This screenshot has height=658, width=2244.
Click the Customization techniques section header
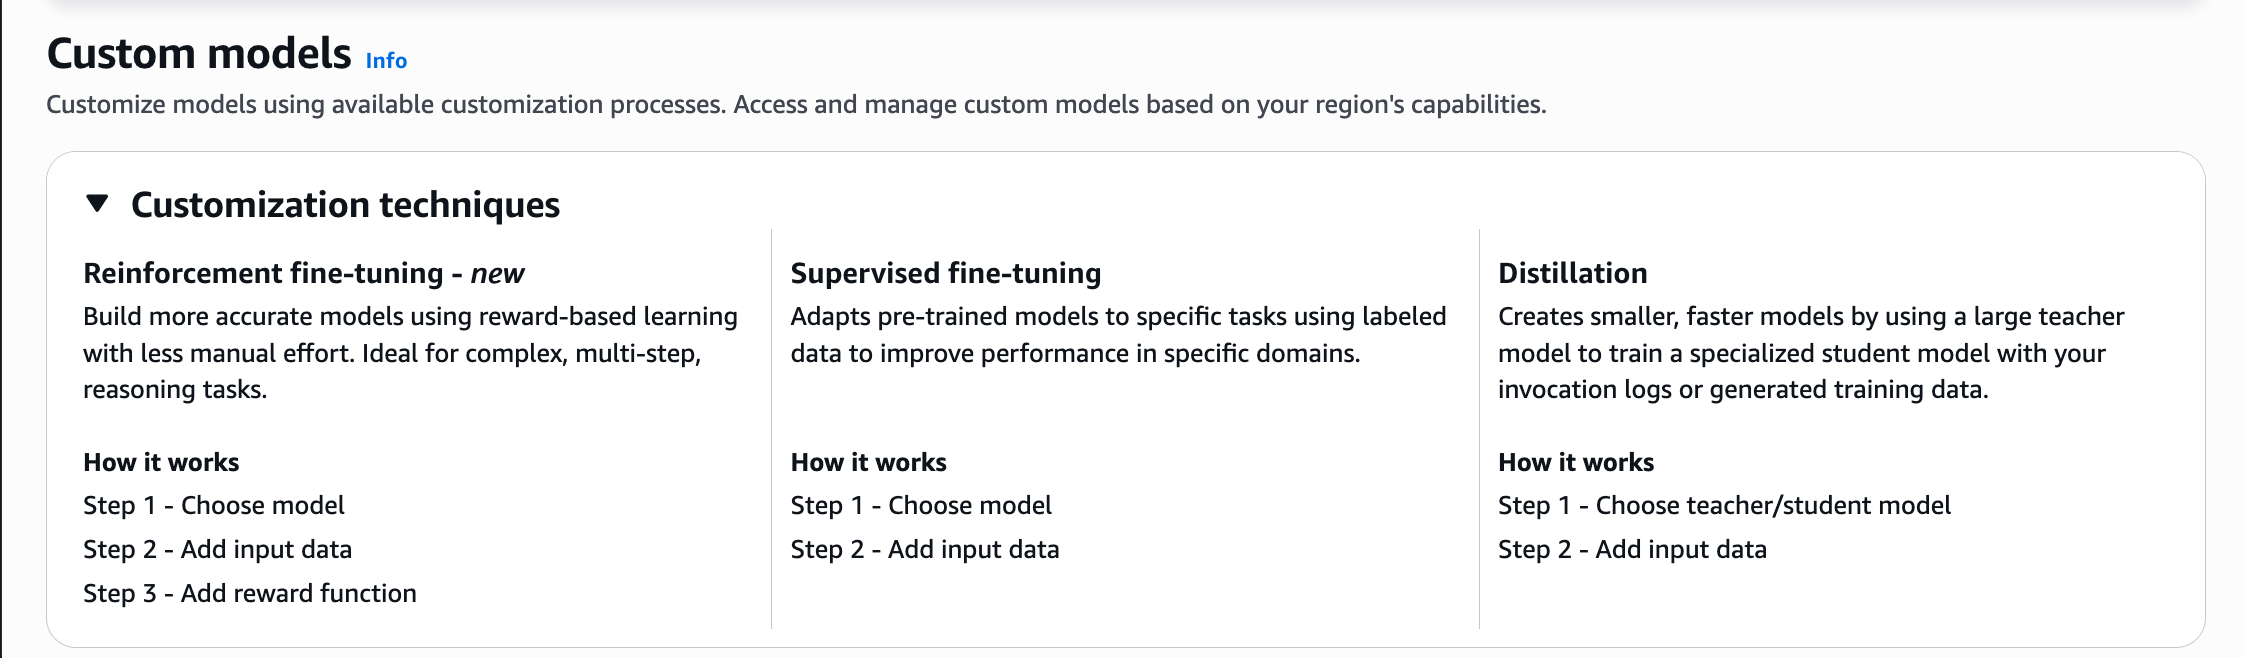click(x=345, y=205)
